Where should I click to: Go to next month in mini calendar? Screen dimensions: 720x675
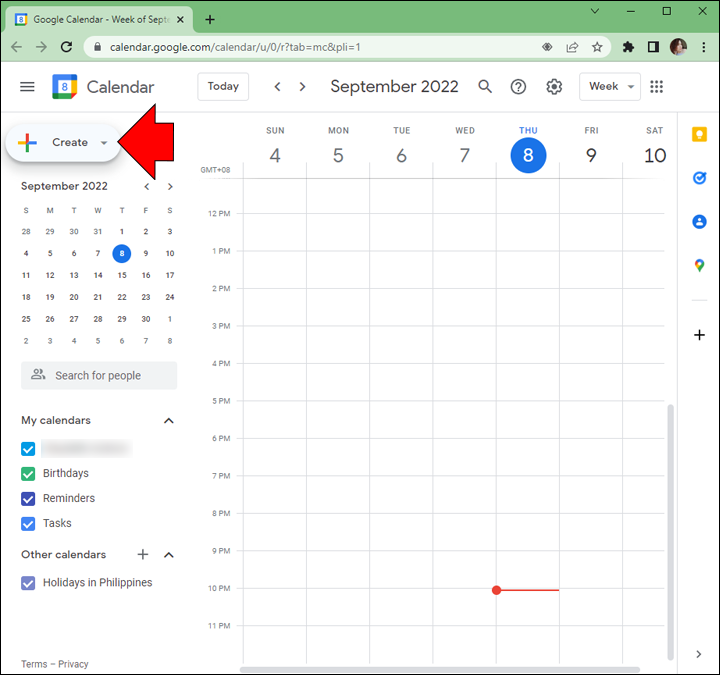[170, 186]
